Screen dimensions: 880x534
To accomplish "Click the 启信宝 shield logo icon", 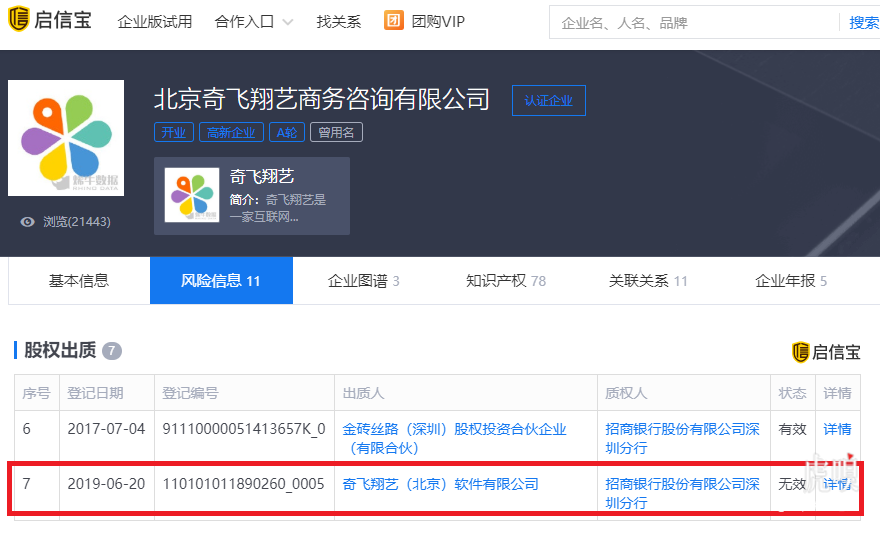I will tap(19, 19).
